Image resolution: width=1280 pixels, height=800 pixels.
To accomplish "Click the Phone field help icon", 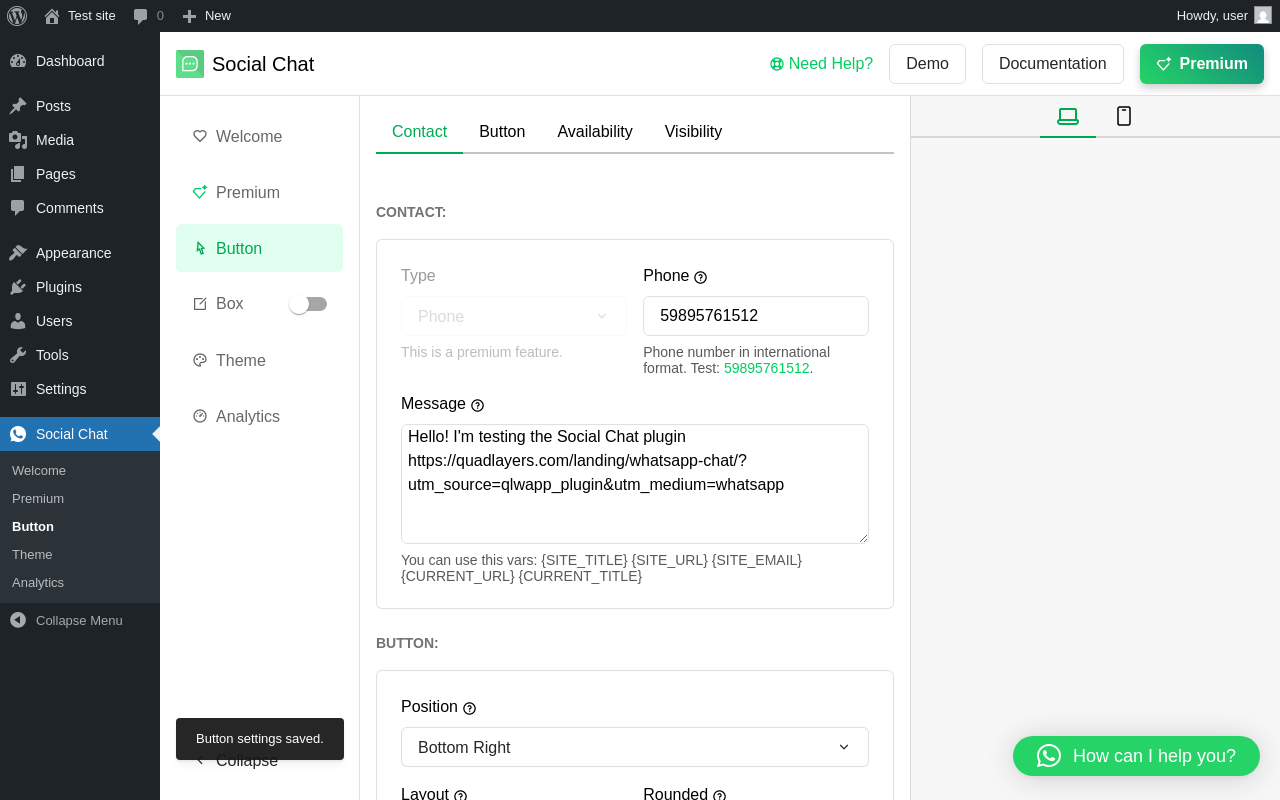I will 700,277.
